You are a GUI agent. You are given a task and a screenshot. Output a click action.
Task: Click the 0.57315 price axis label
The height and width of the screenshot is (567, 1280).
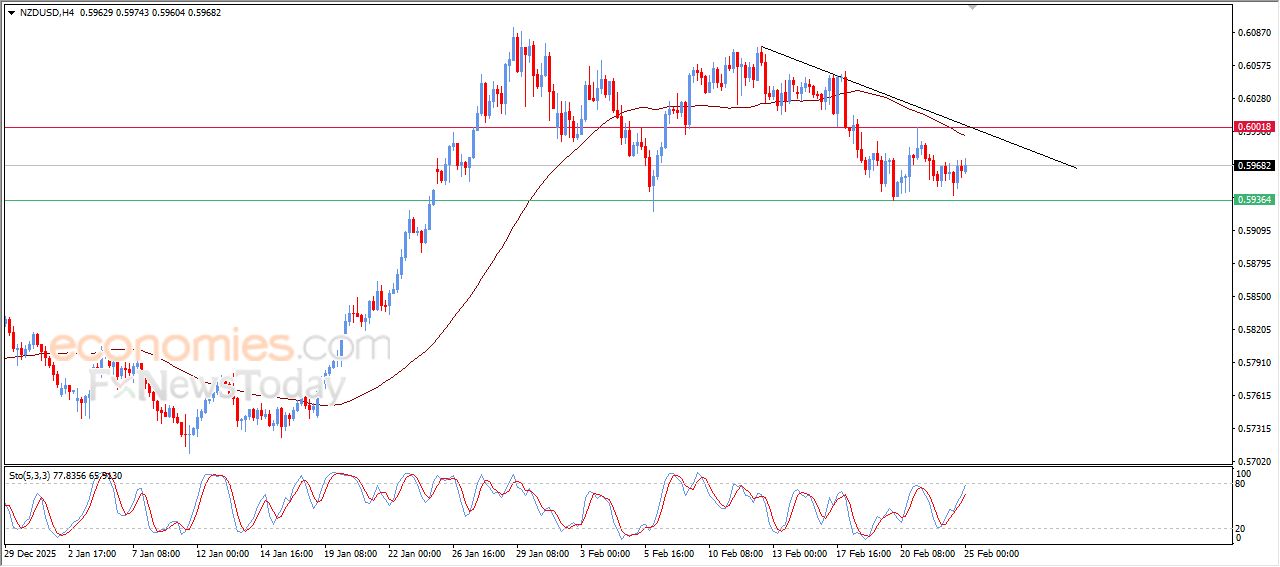pos(1253,429)
